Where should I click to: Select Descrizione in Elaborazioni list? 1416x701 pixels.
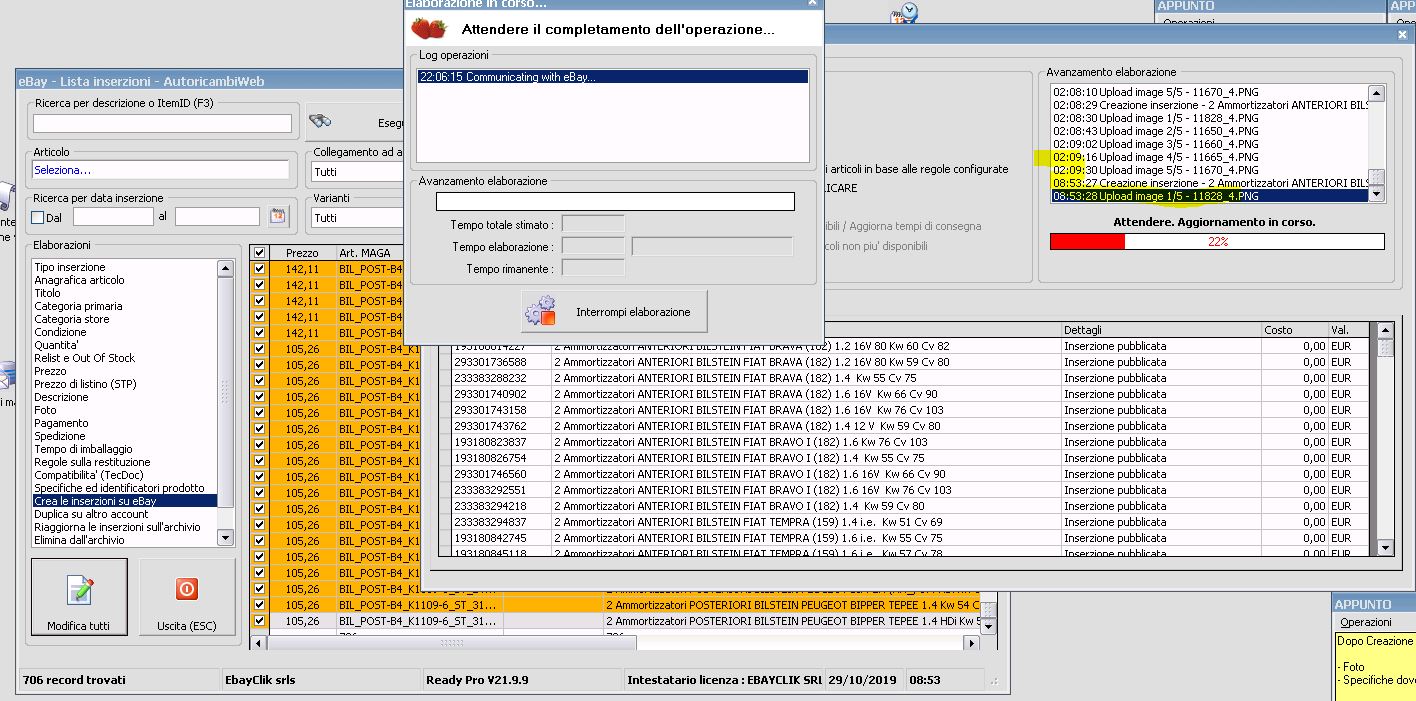[61, 397]
